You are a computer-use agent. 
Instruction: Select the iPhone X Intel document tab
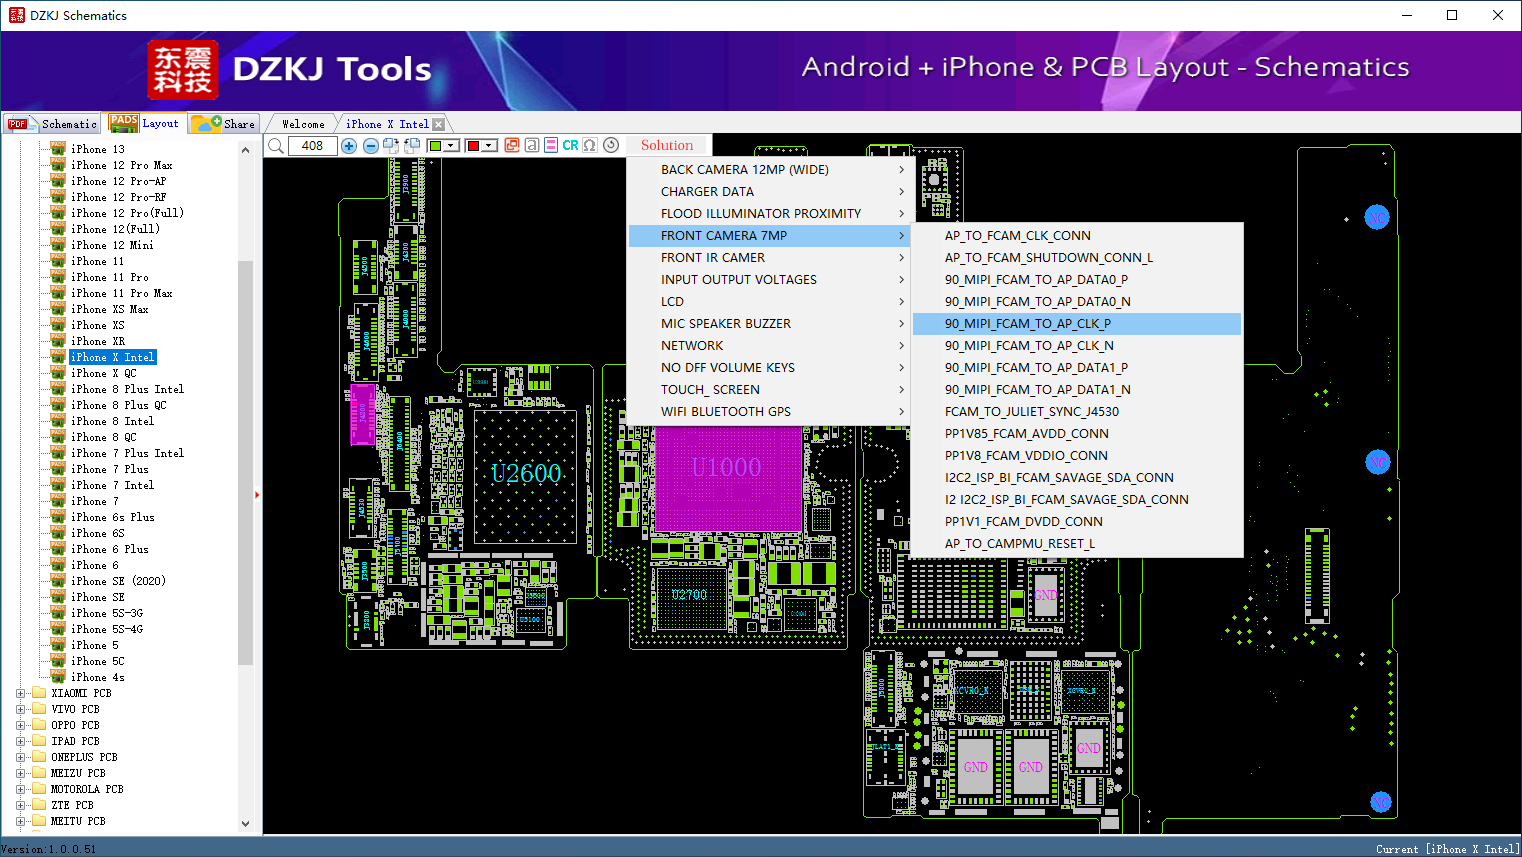(387, 124)
